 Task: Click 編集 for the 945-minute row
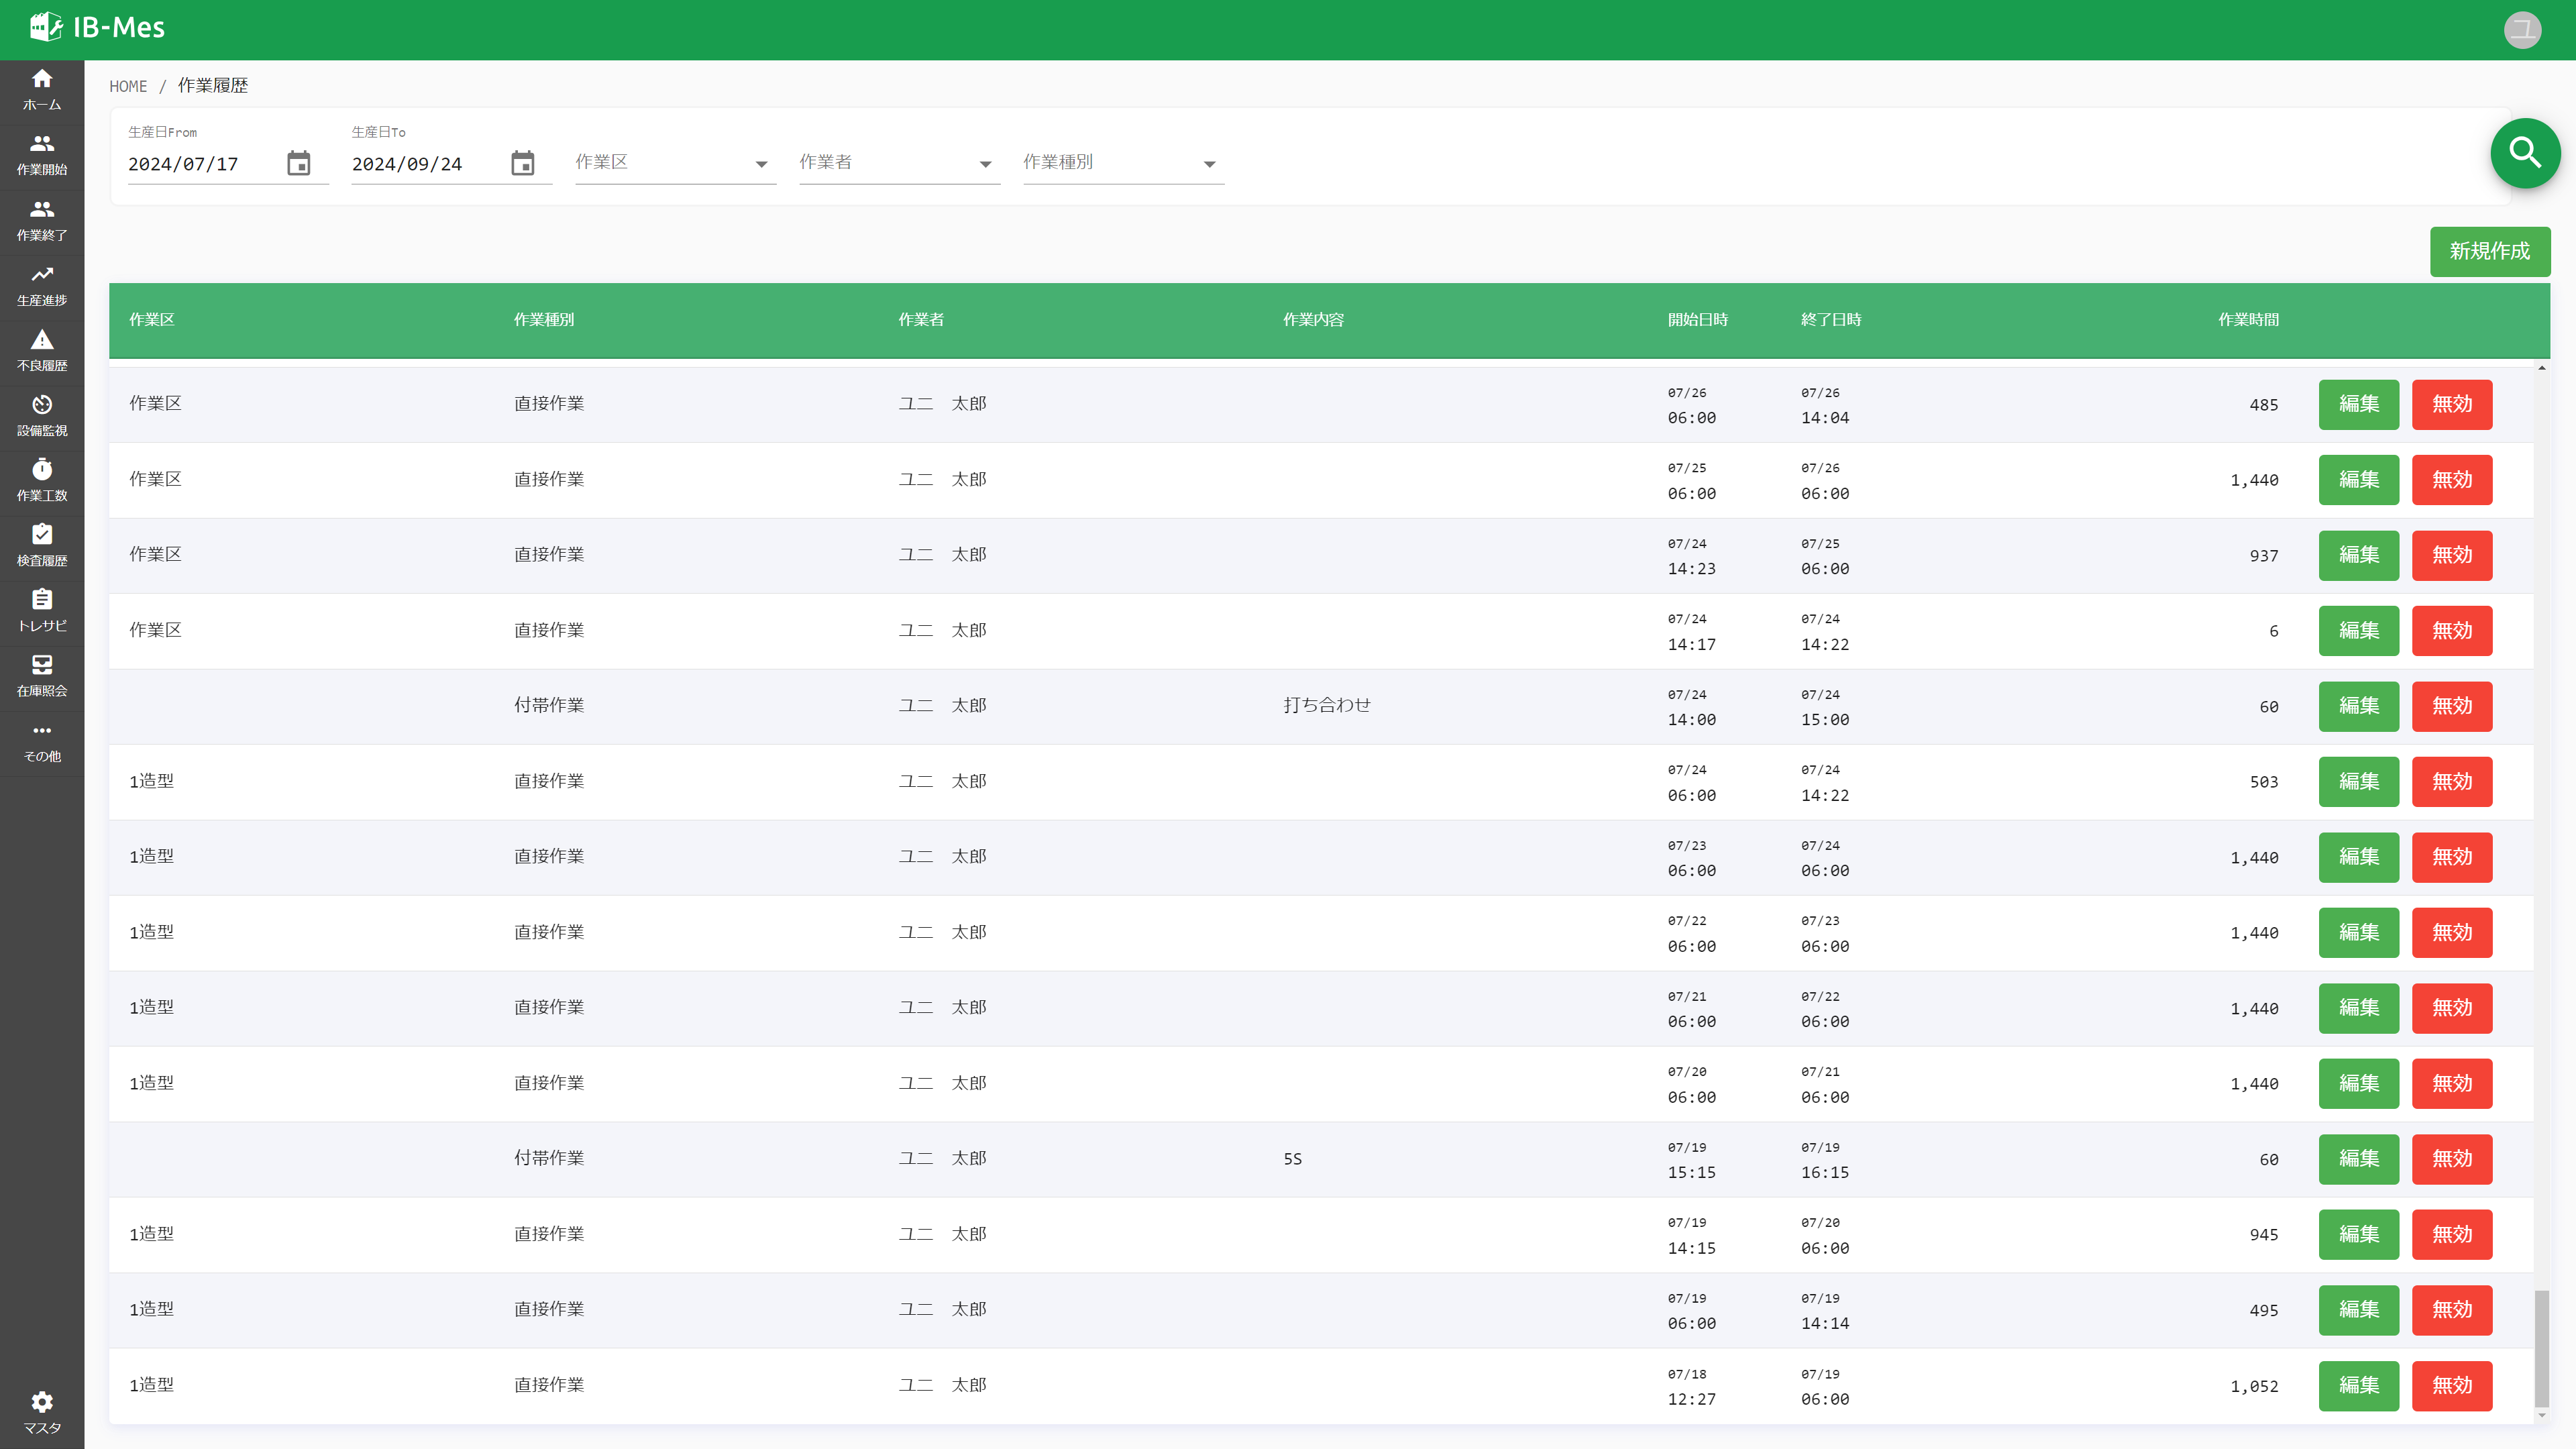point(2359,1235)
